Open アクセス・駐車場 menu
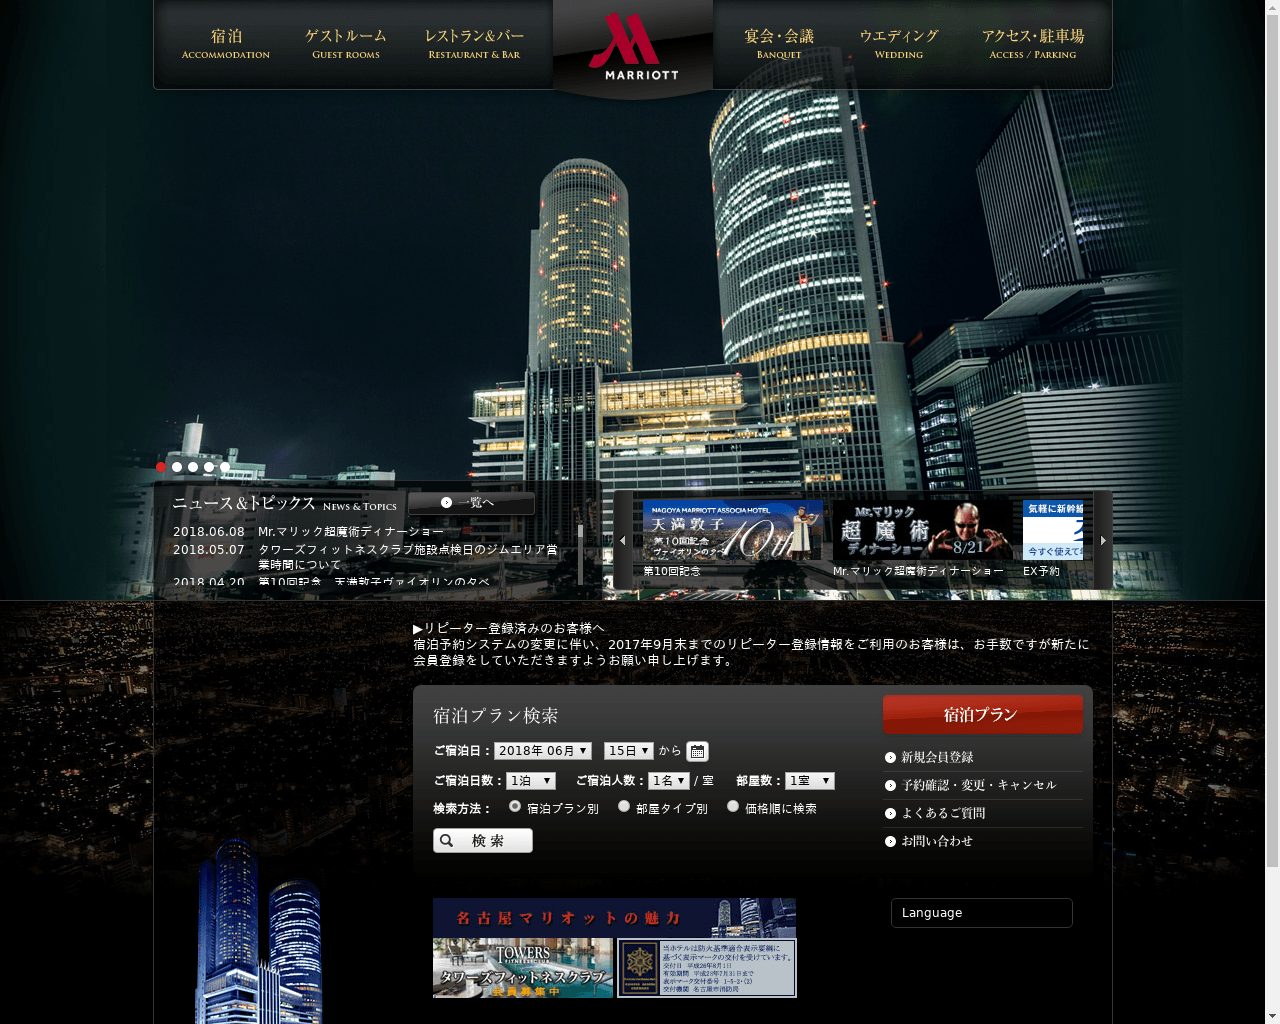The width and height of the screenshot is (1280, 1024). pyautogui.click(x=1033, y=44)
